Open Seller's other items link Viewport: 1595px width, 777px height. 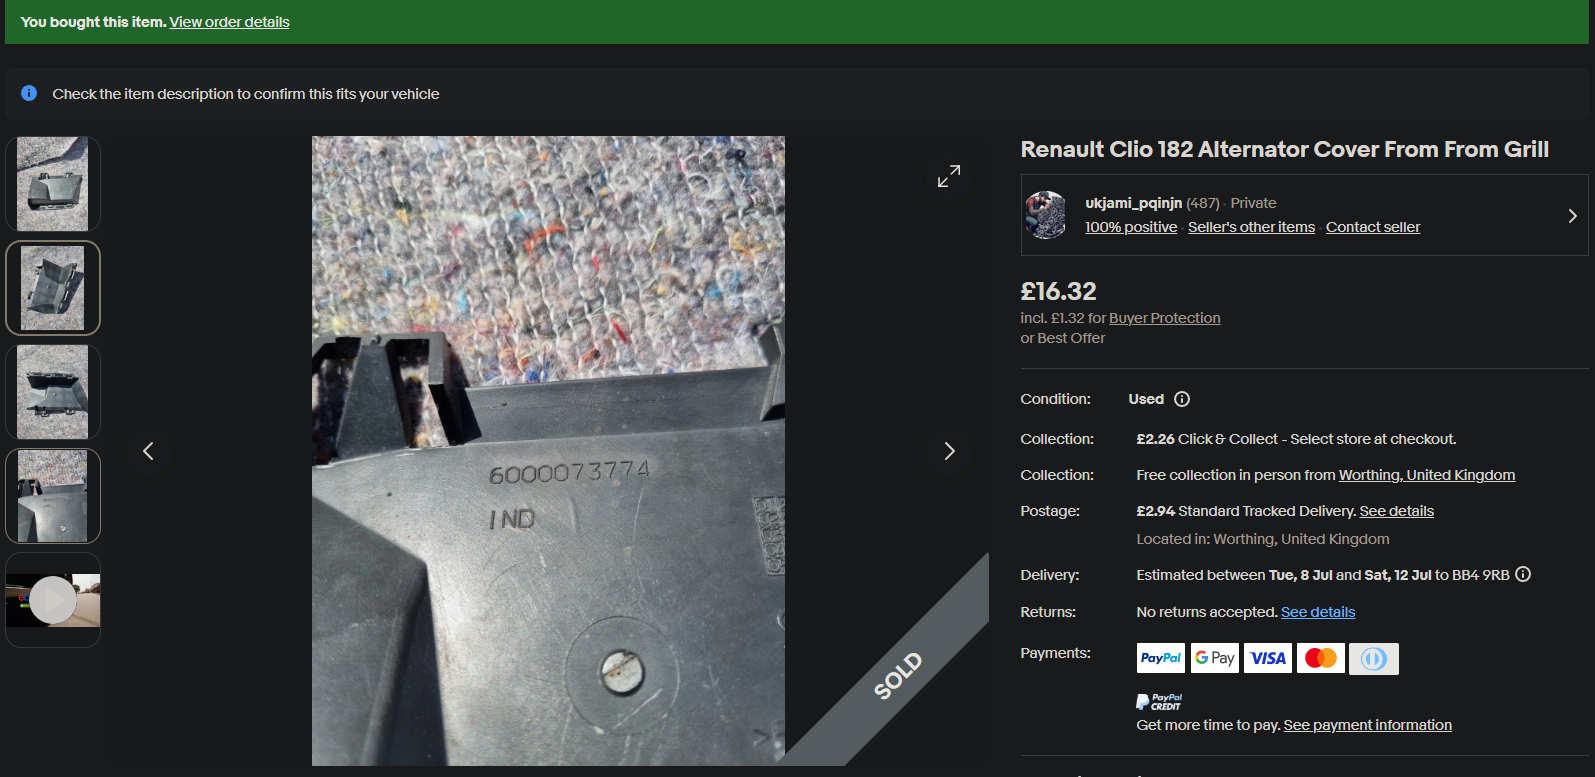1251,227
